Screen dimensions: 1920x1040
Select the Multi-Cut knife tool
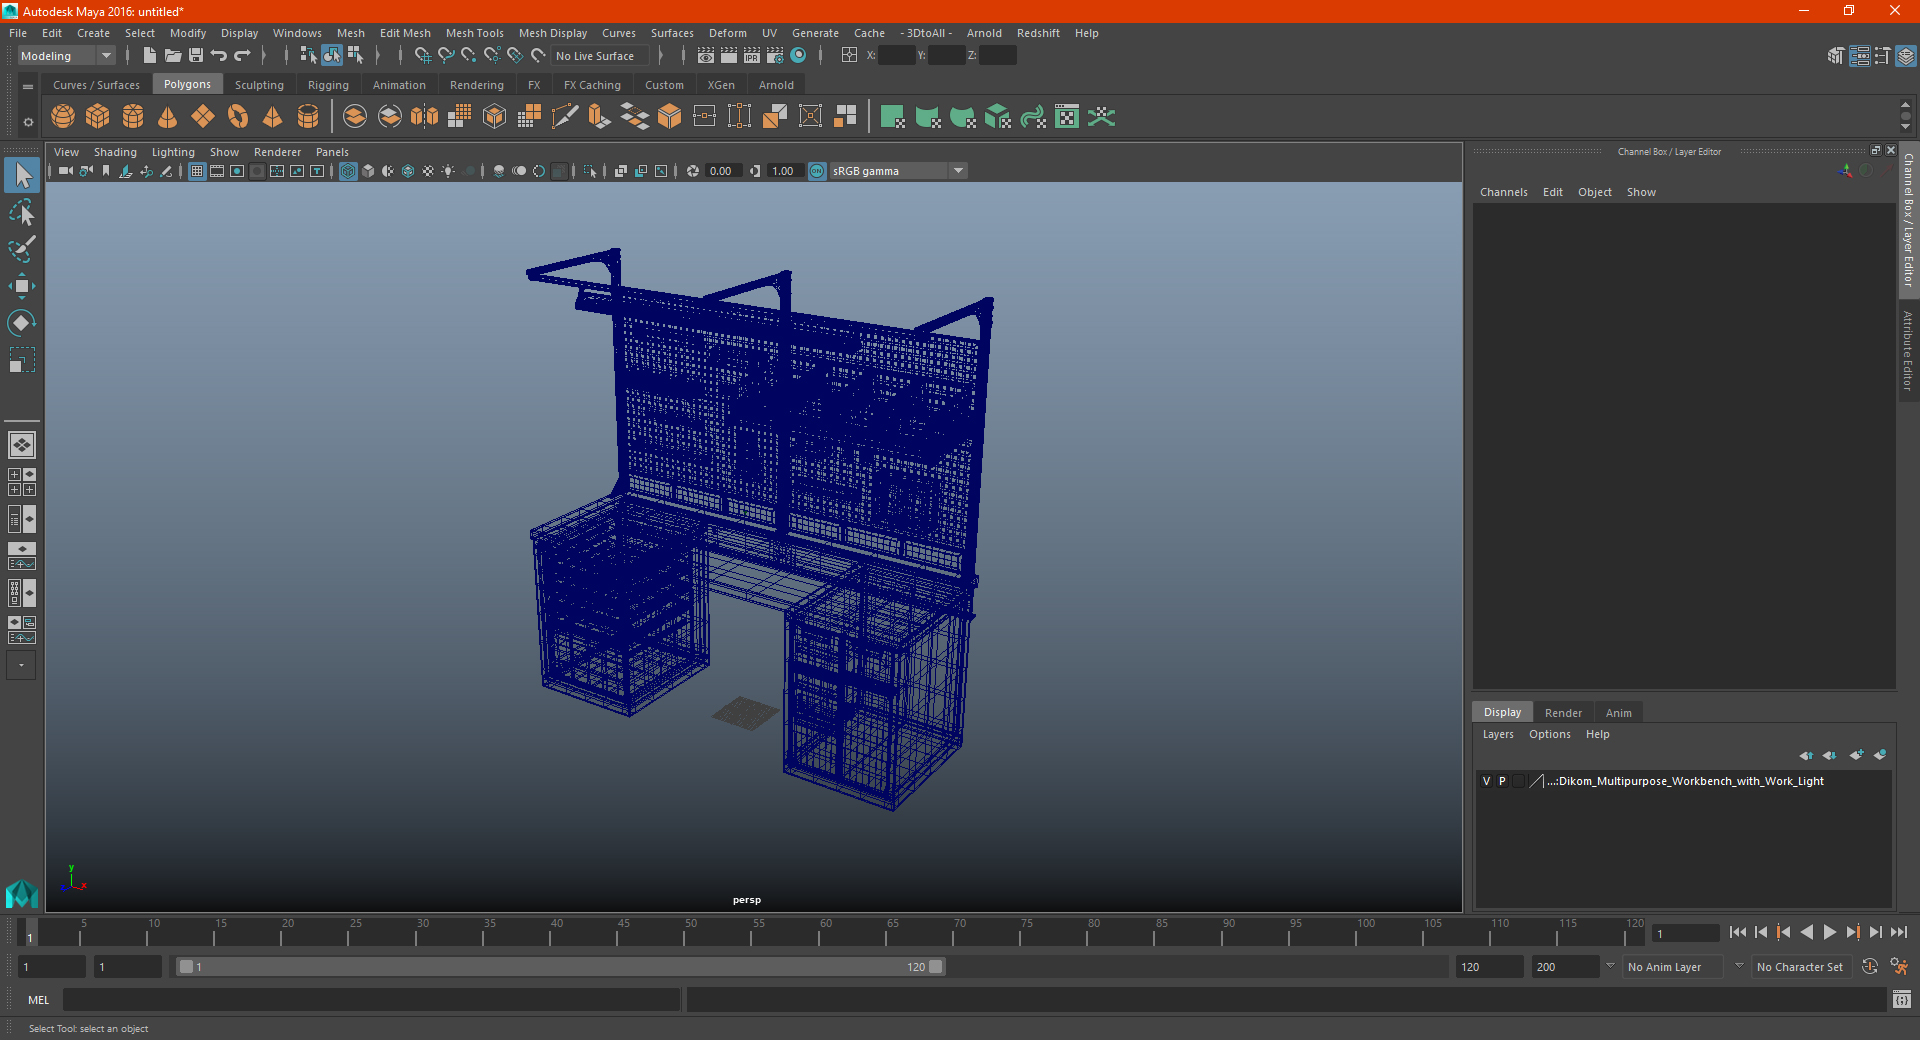pos(564,117)
